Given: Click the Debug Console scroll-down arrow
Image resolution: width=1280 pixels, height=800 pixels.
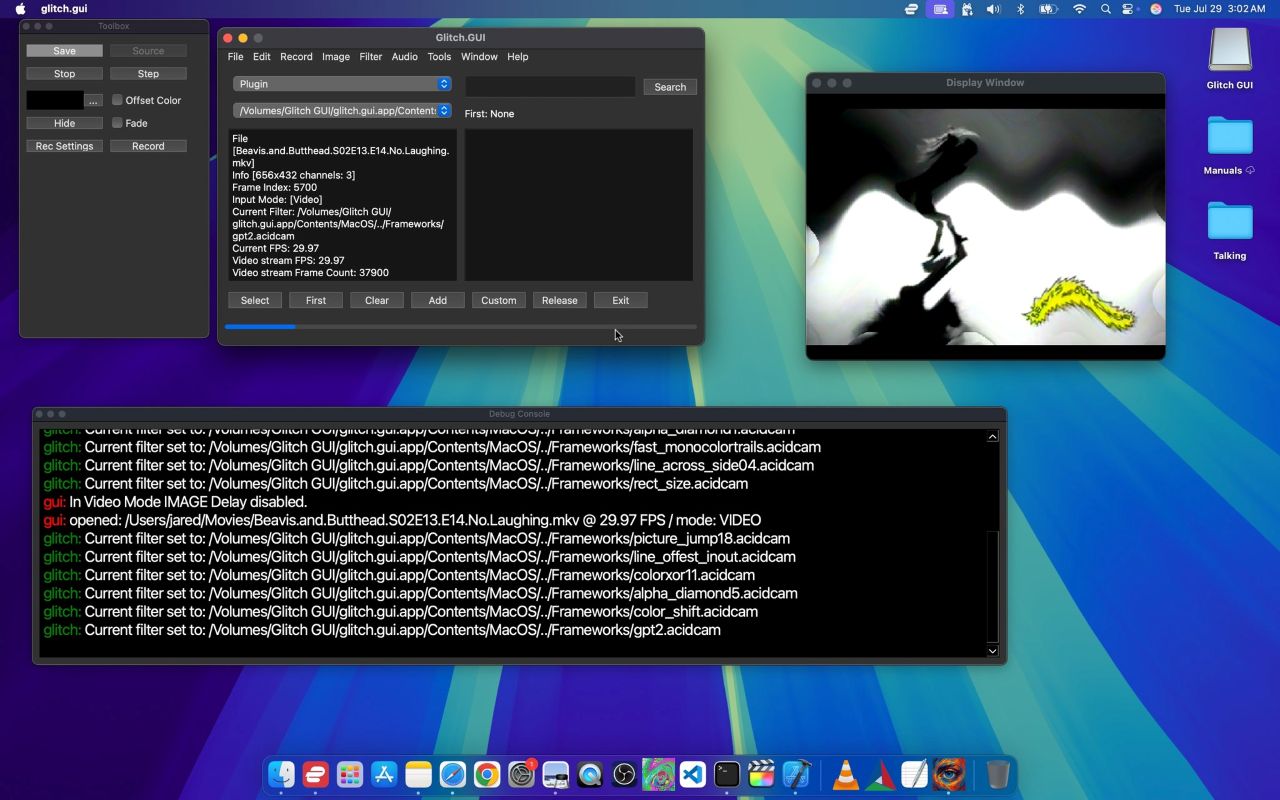Looking at the screenshot, I should click(992, 650).
